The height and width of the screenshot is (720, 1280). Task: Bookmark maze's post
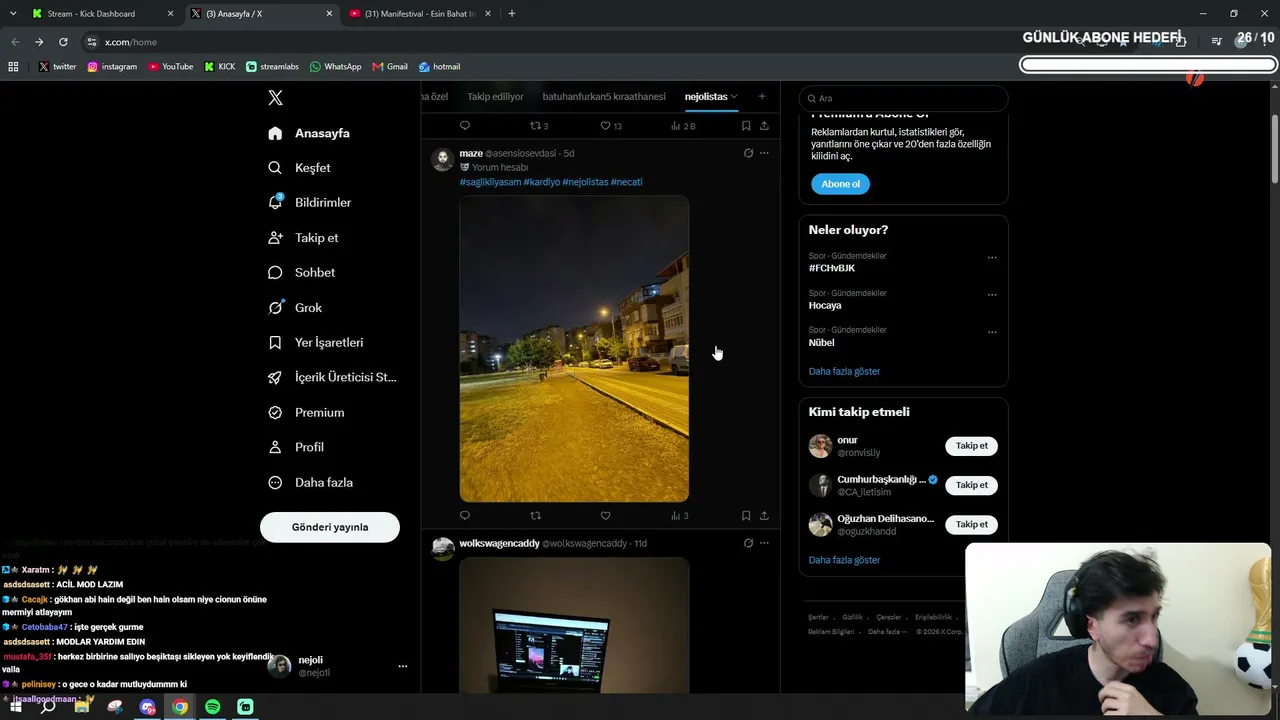[746, 516]
